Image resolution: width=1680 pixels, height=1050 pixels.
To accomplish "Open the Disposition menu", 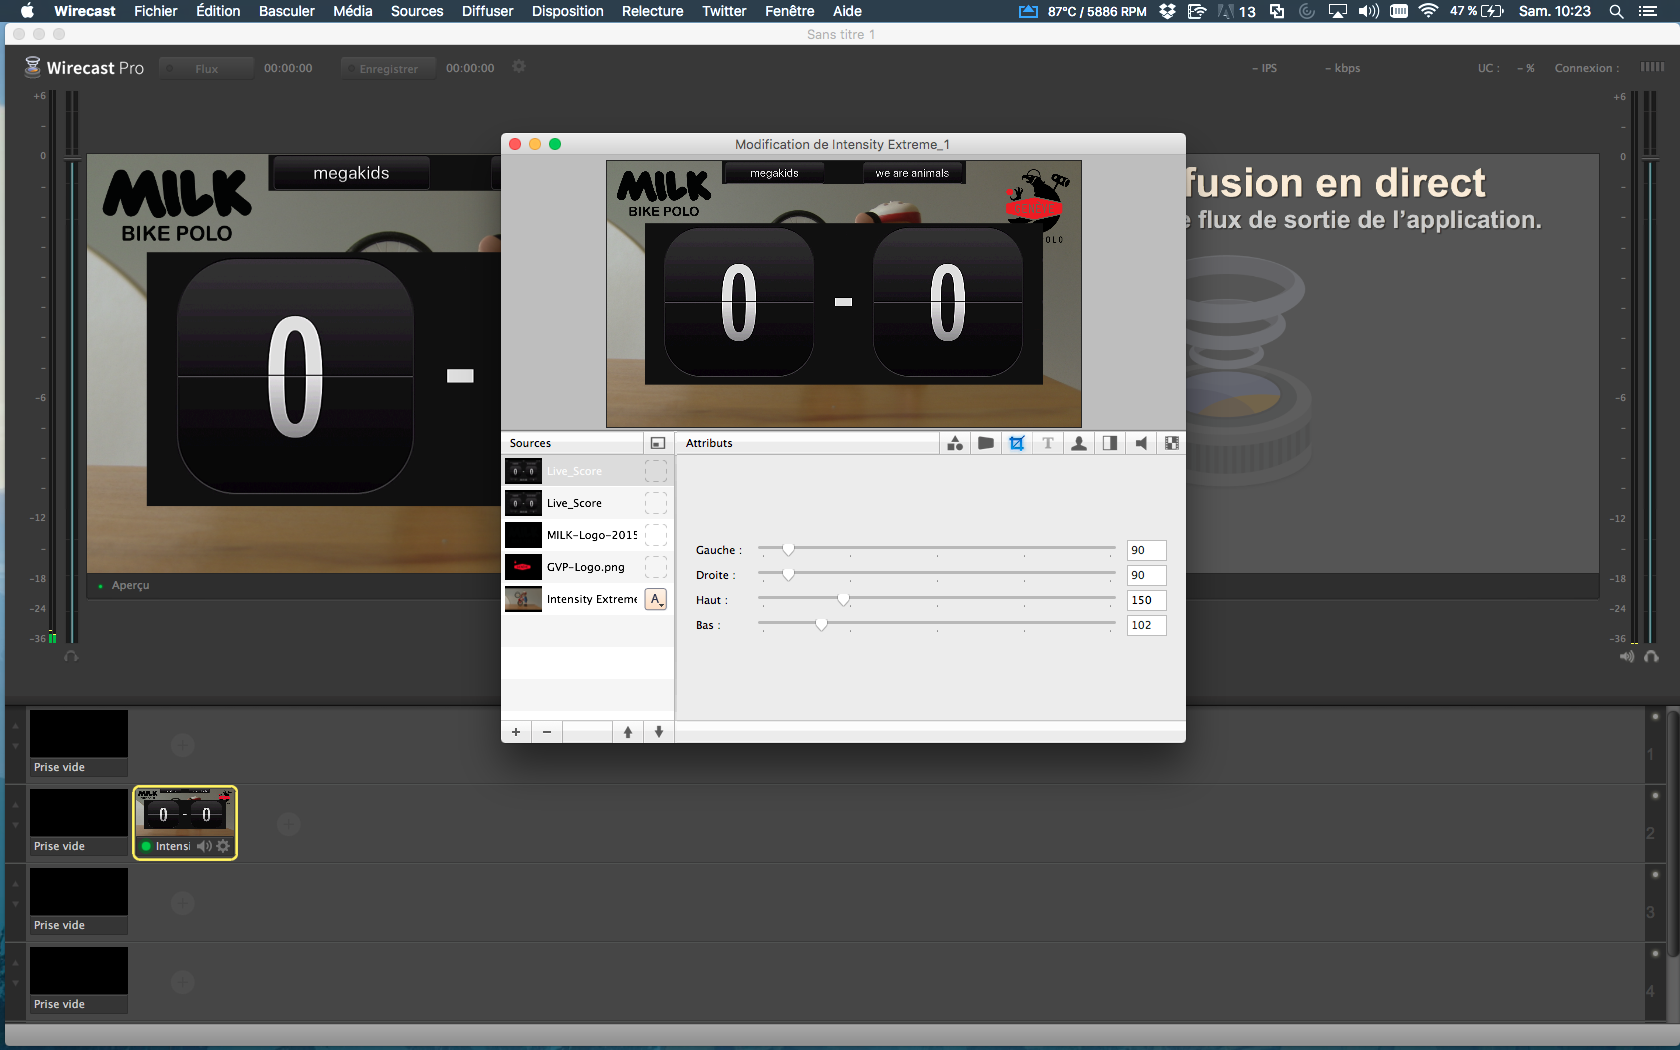I will (x=567, y=11).
